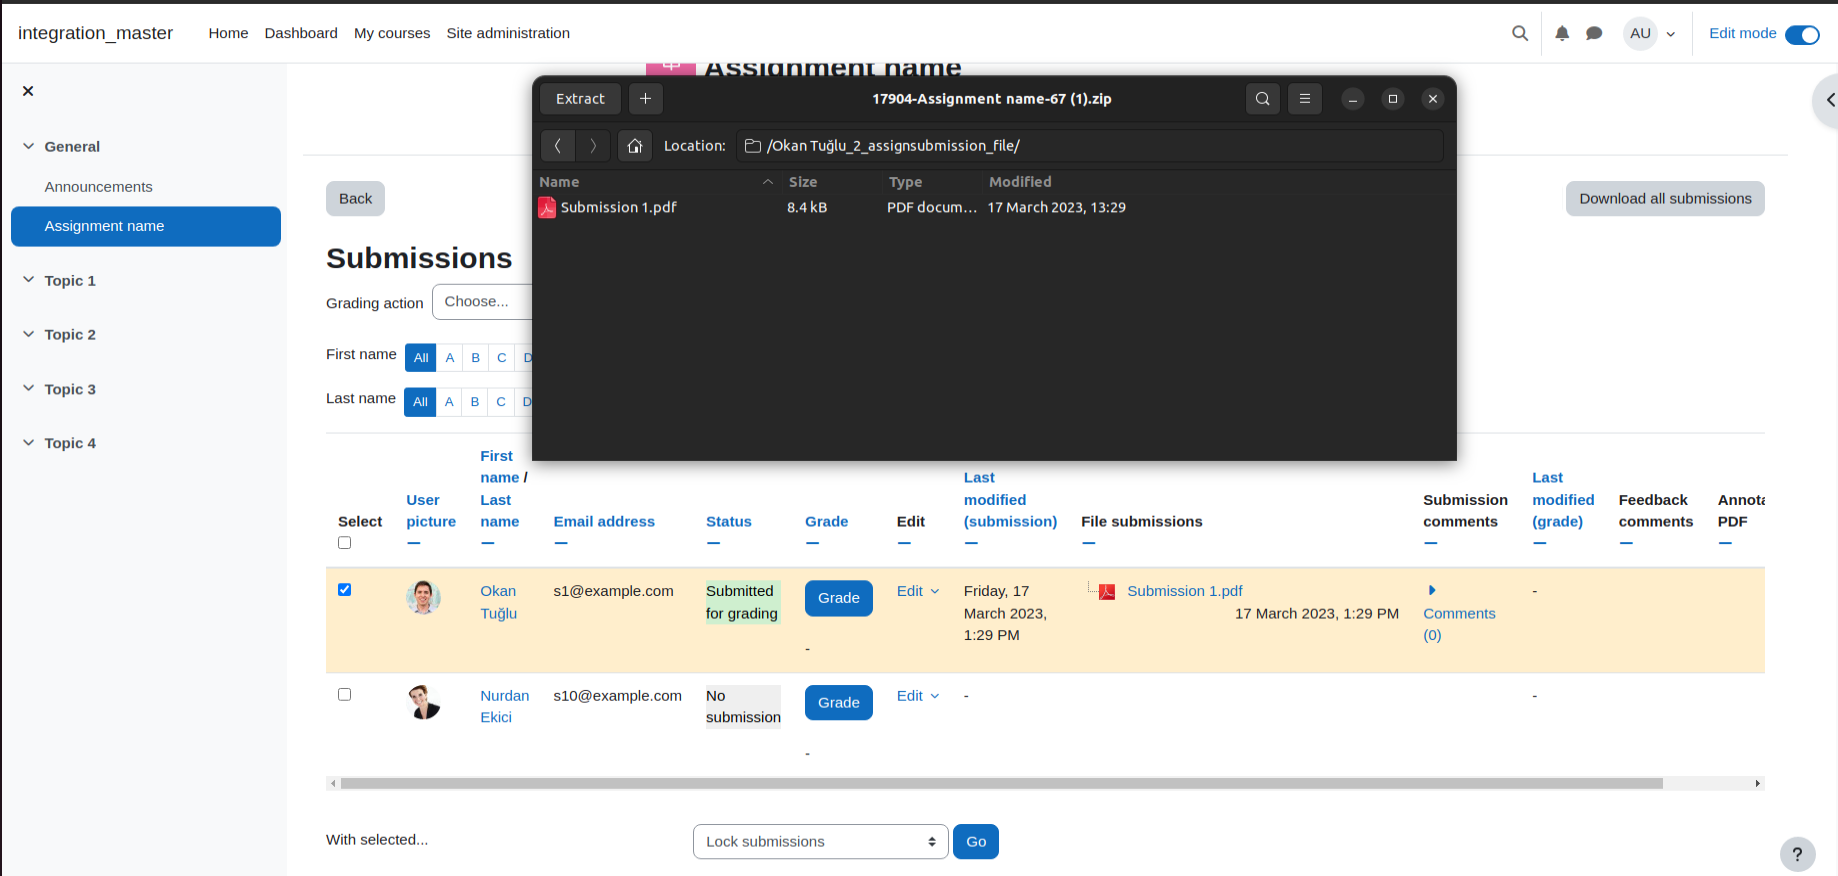Hide the Status column
Viewport: 1838px width, 876px height.
point(713,543)
